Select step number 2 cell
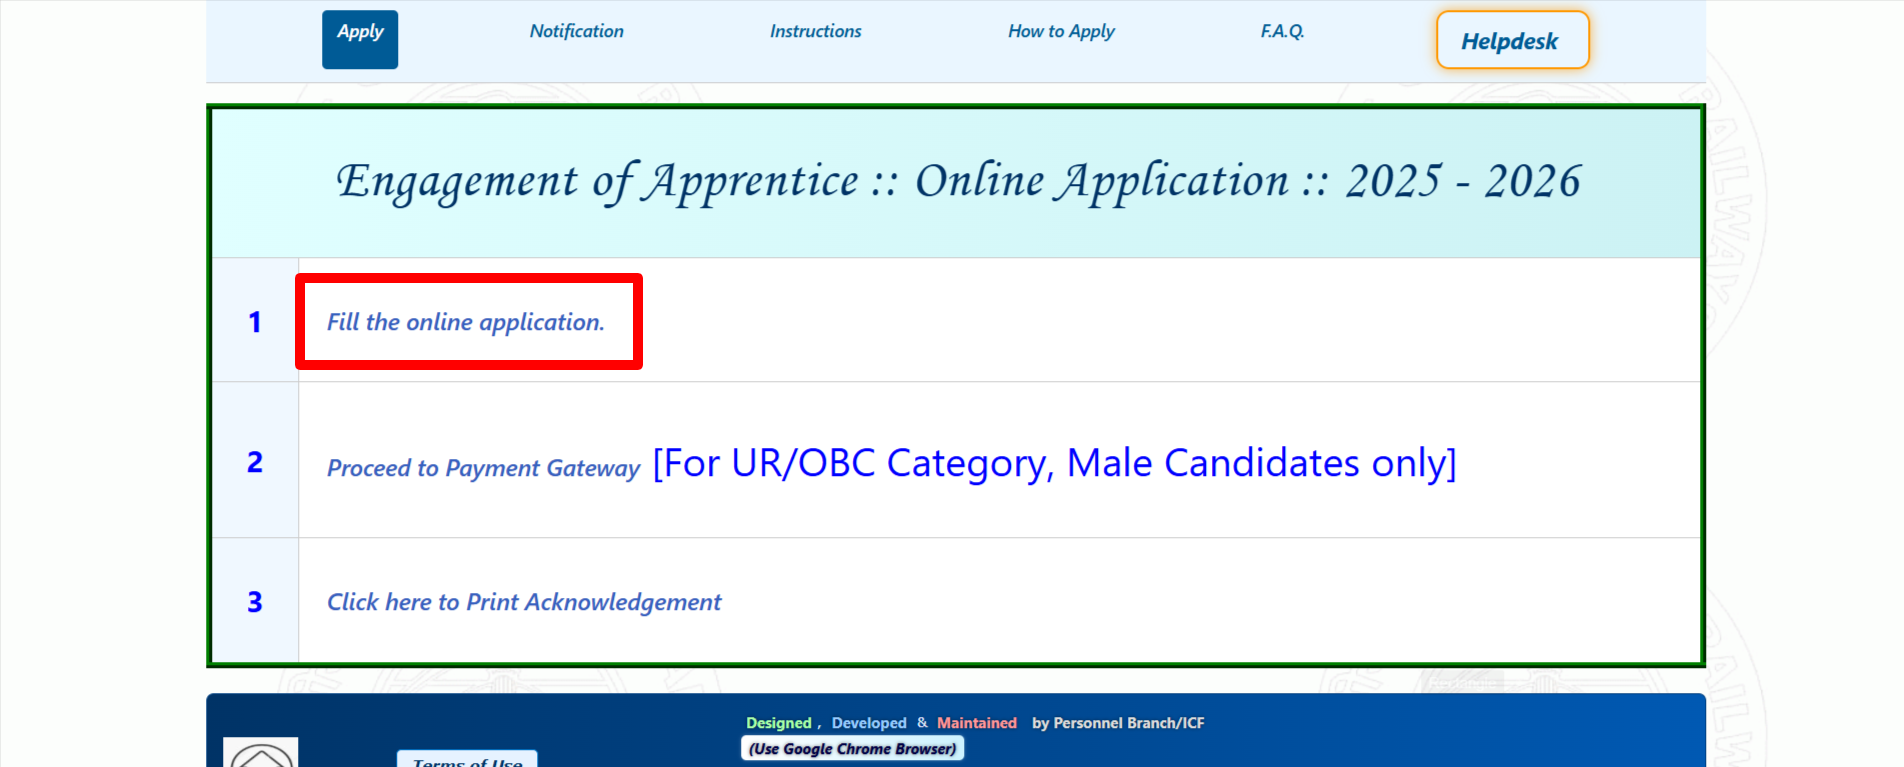 255,462
